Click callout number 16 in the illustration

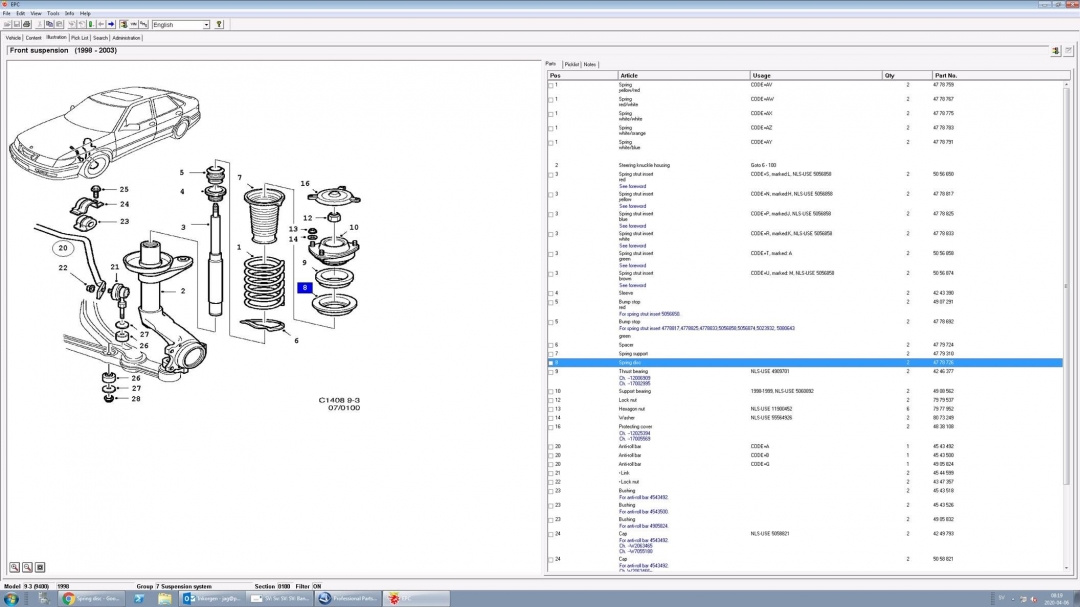point(306,184)
